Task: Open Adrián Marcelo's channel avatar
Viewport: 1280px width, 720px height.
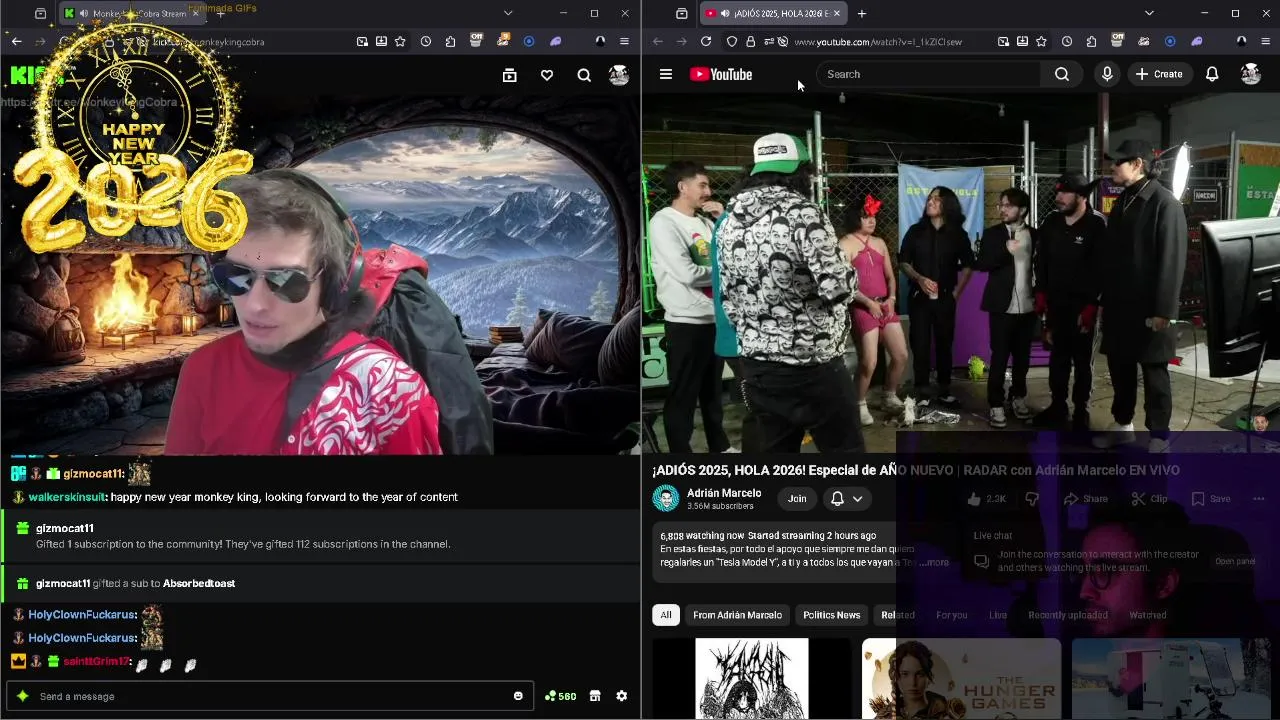Action: pos(666,498)
